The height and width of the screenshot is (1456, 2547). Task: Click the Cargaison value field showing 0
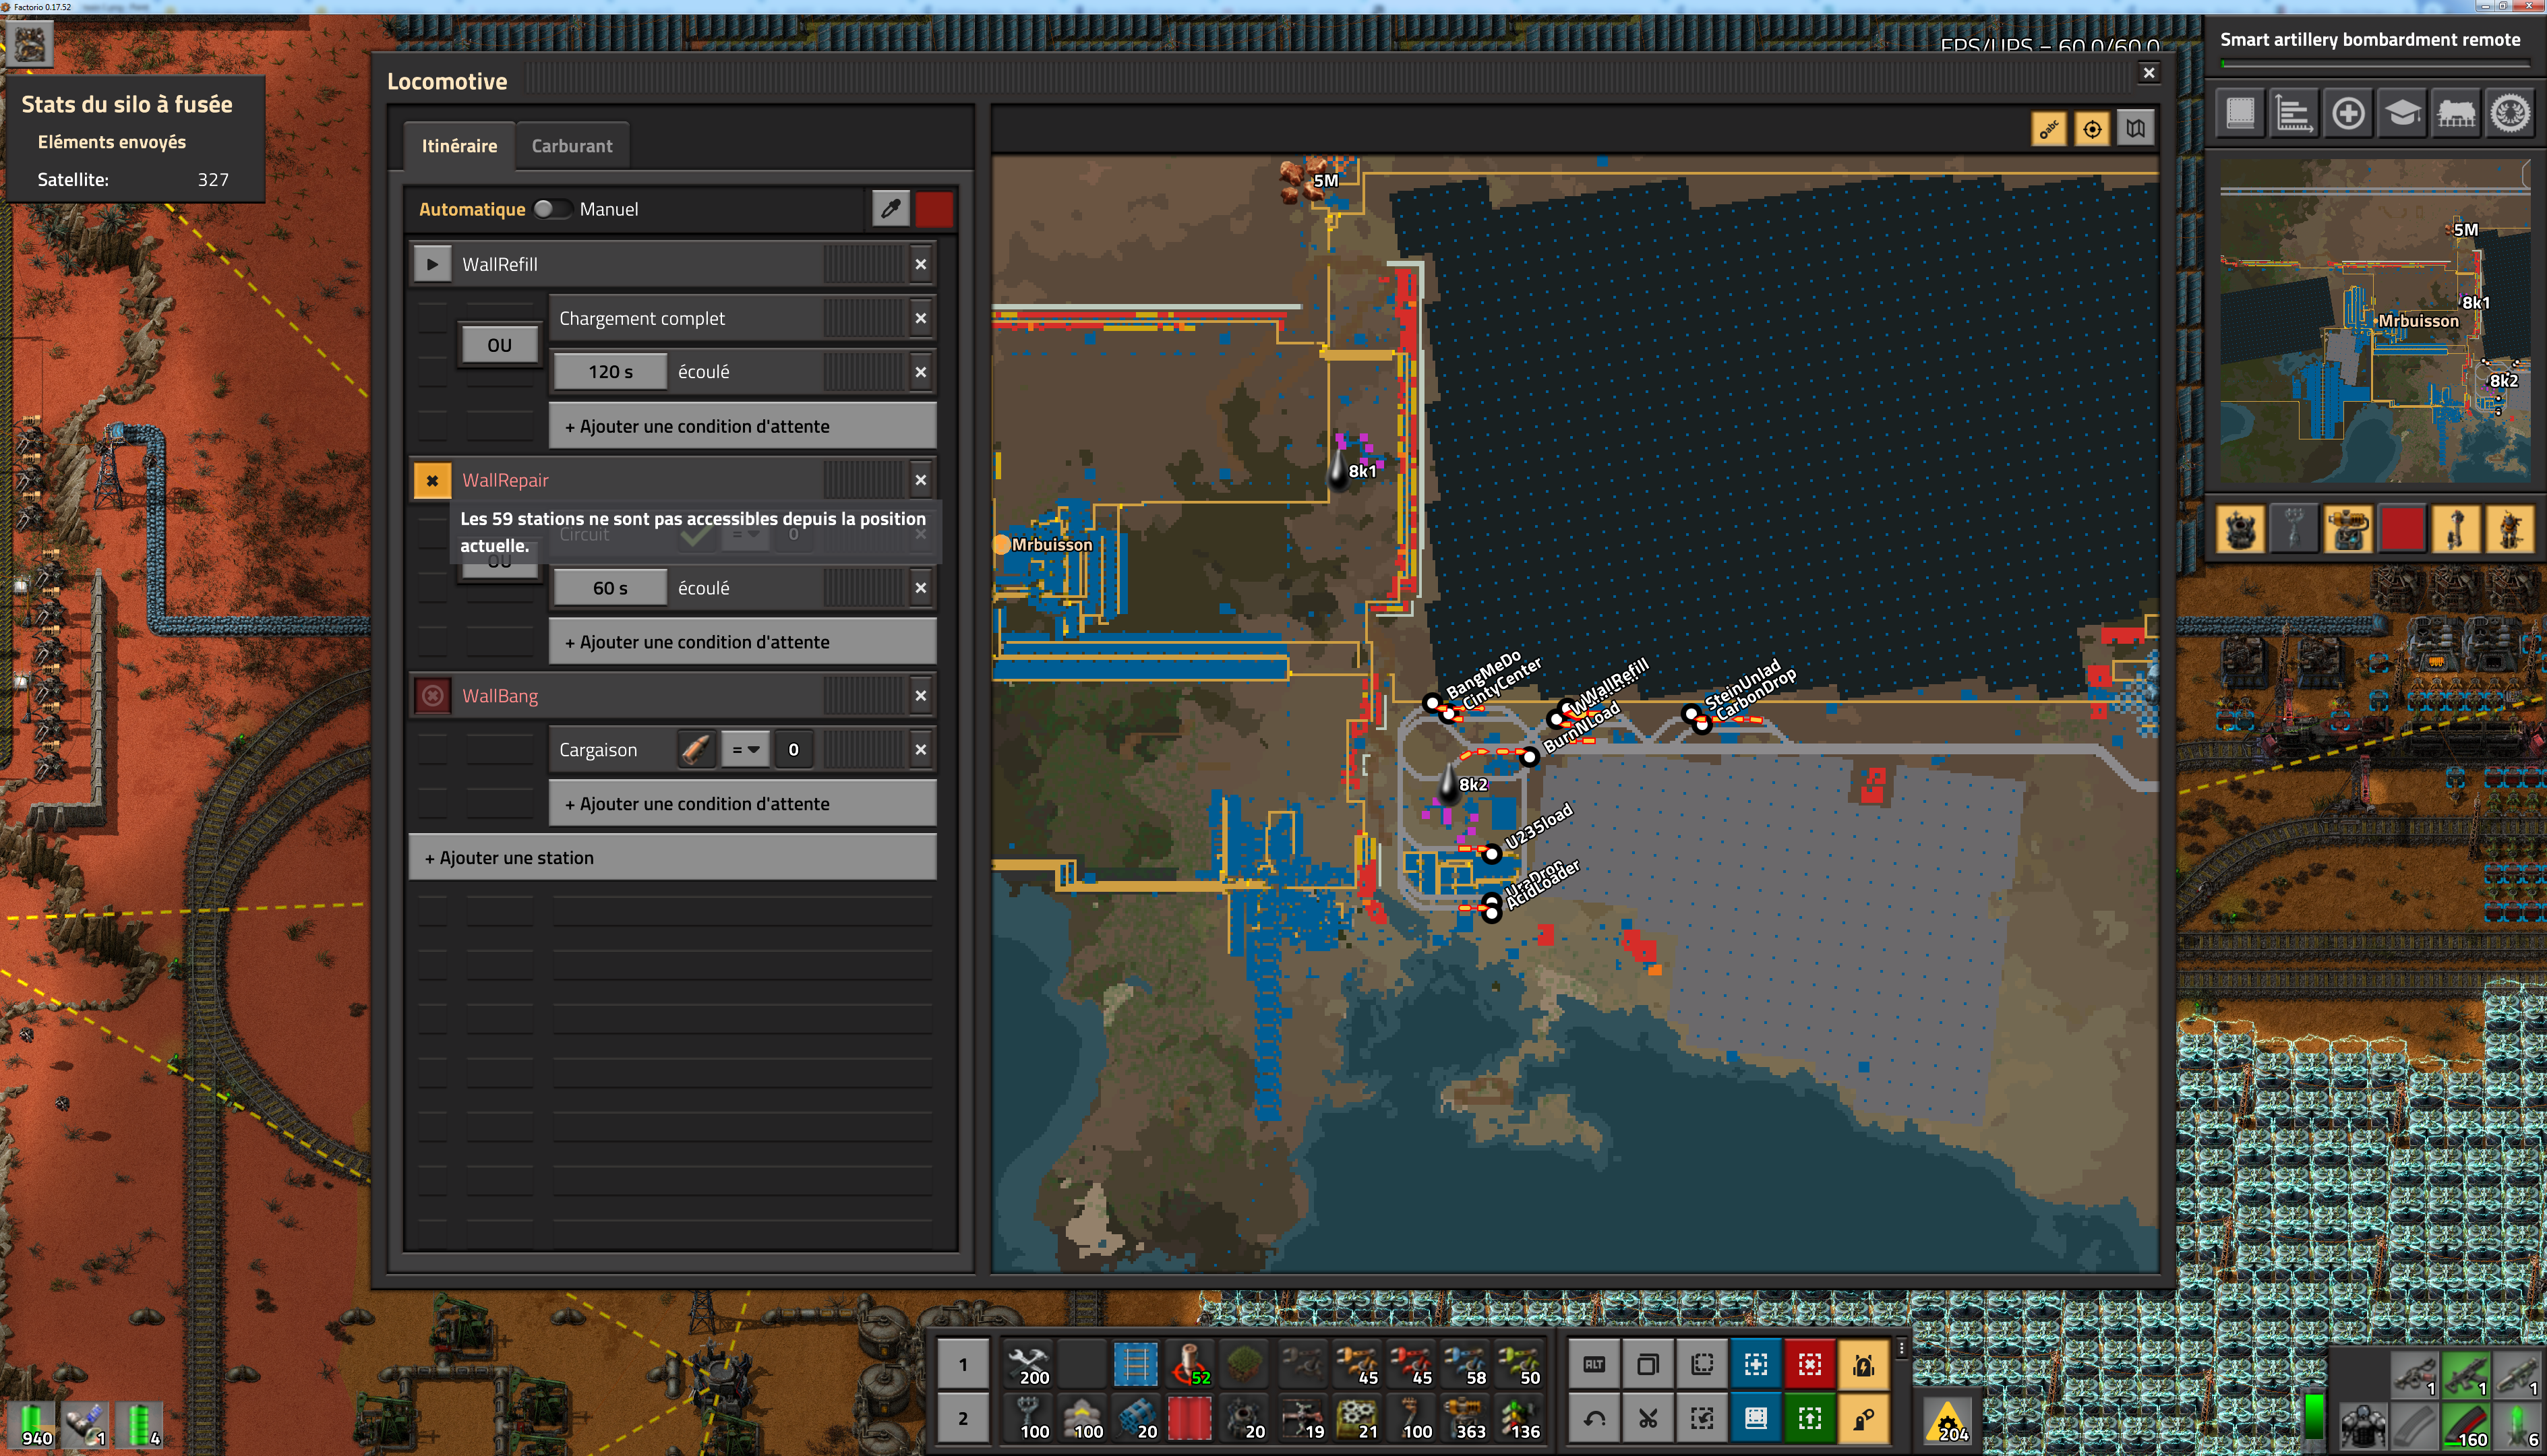[793, 750]
